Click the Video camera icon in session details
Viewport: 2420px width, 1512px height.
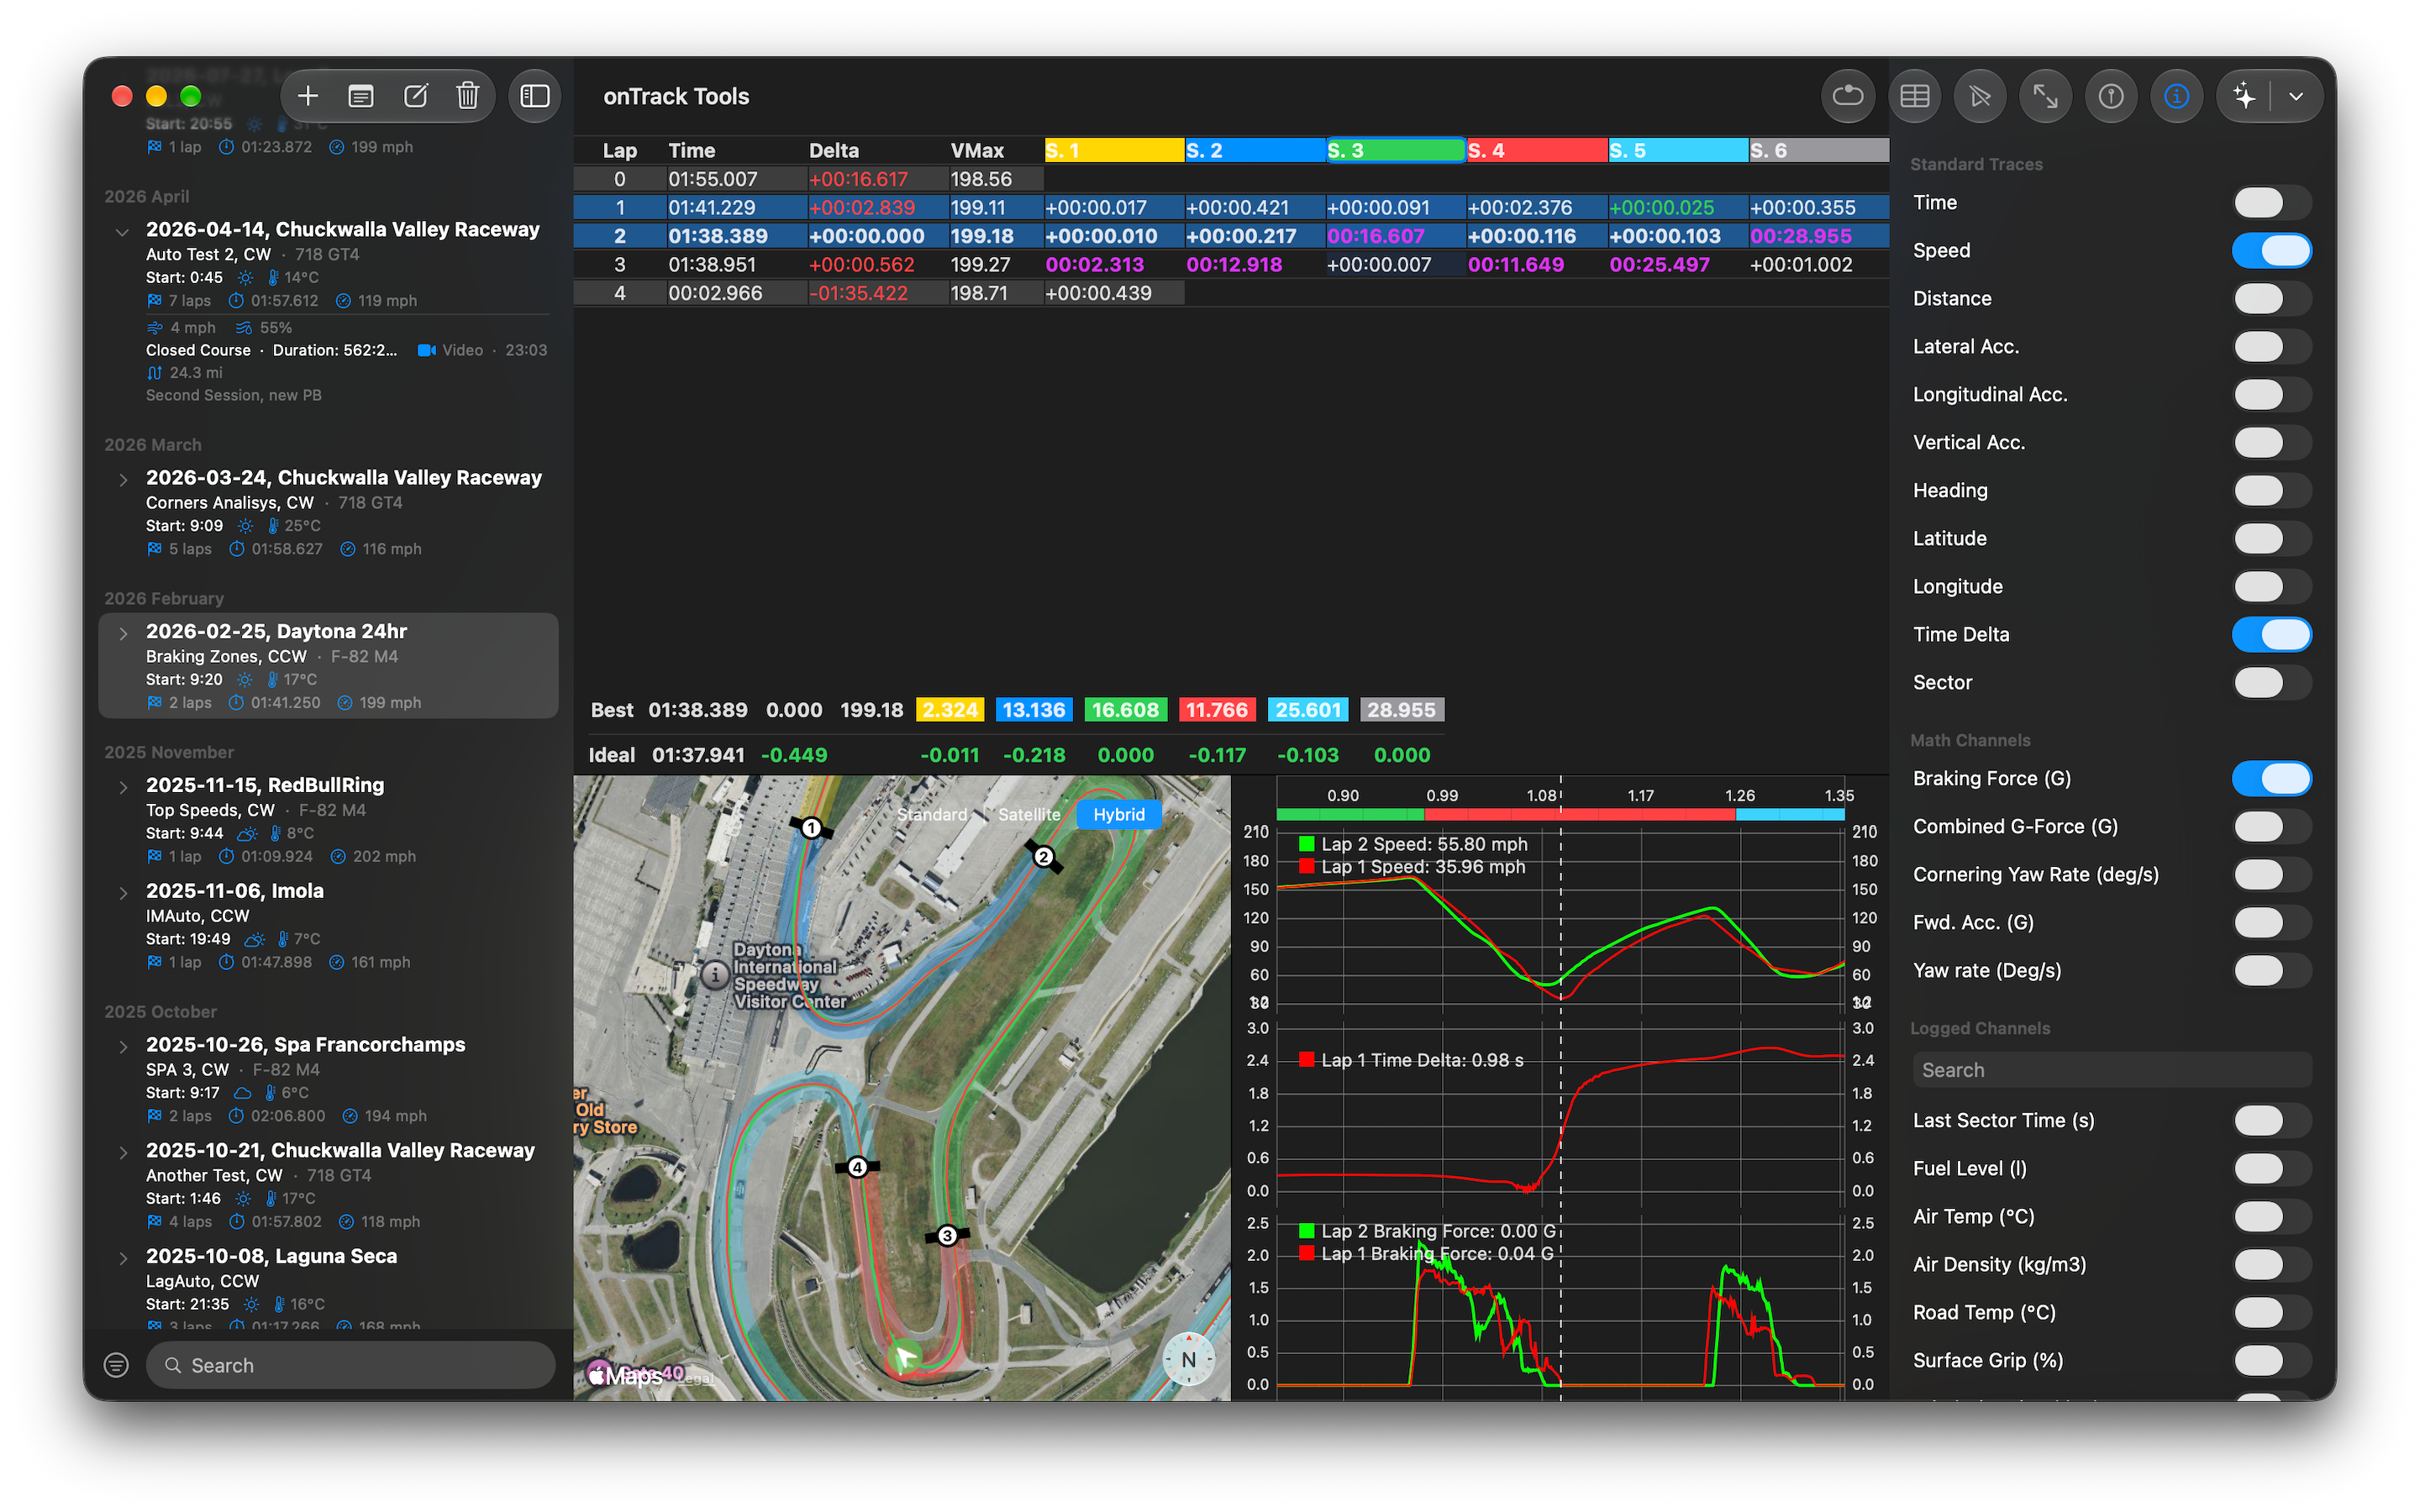427,350
